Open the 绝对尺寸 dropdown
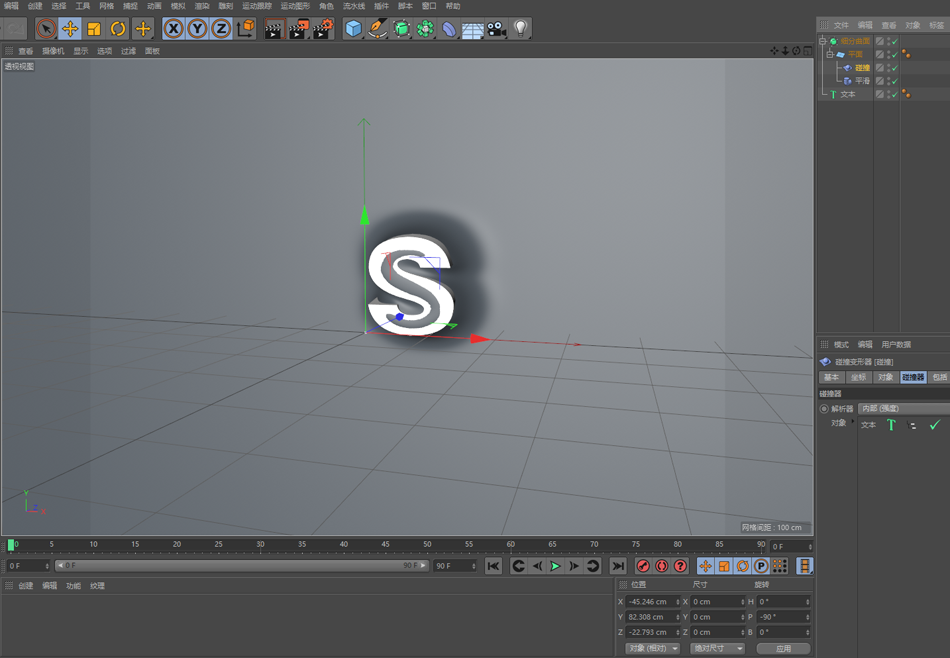Viewport: 950px width, 658px height. (x=717, y=648)
